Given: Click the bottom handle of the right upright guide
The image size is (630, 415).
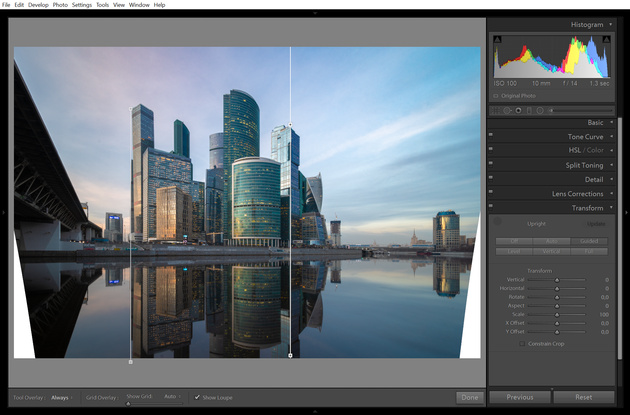Looking at the screenshot, I should 290,356.
